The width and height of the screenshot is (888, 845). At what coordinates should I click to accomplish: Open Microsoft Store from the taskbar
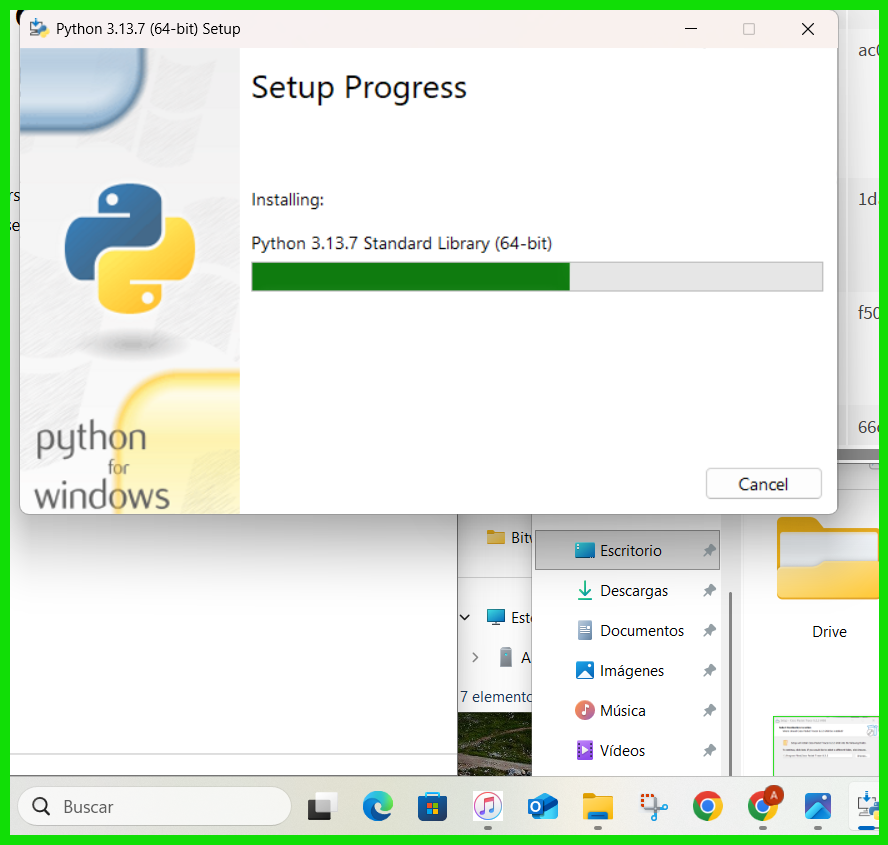432,806
